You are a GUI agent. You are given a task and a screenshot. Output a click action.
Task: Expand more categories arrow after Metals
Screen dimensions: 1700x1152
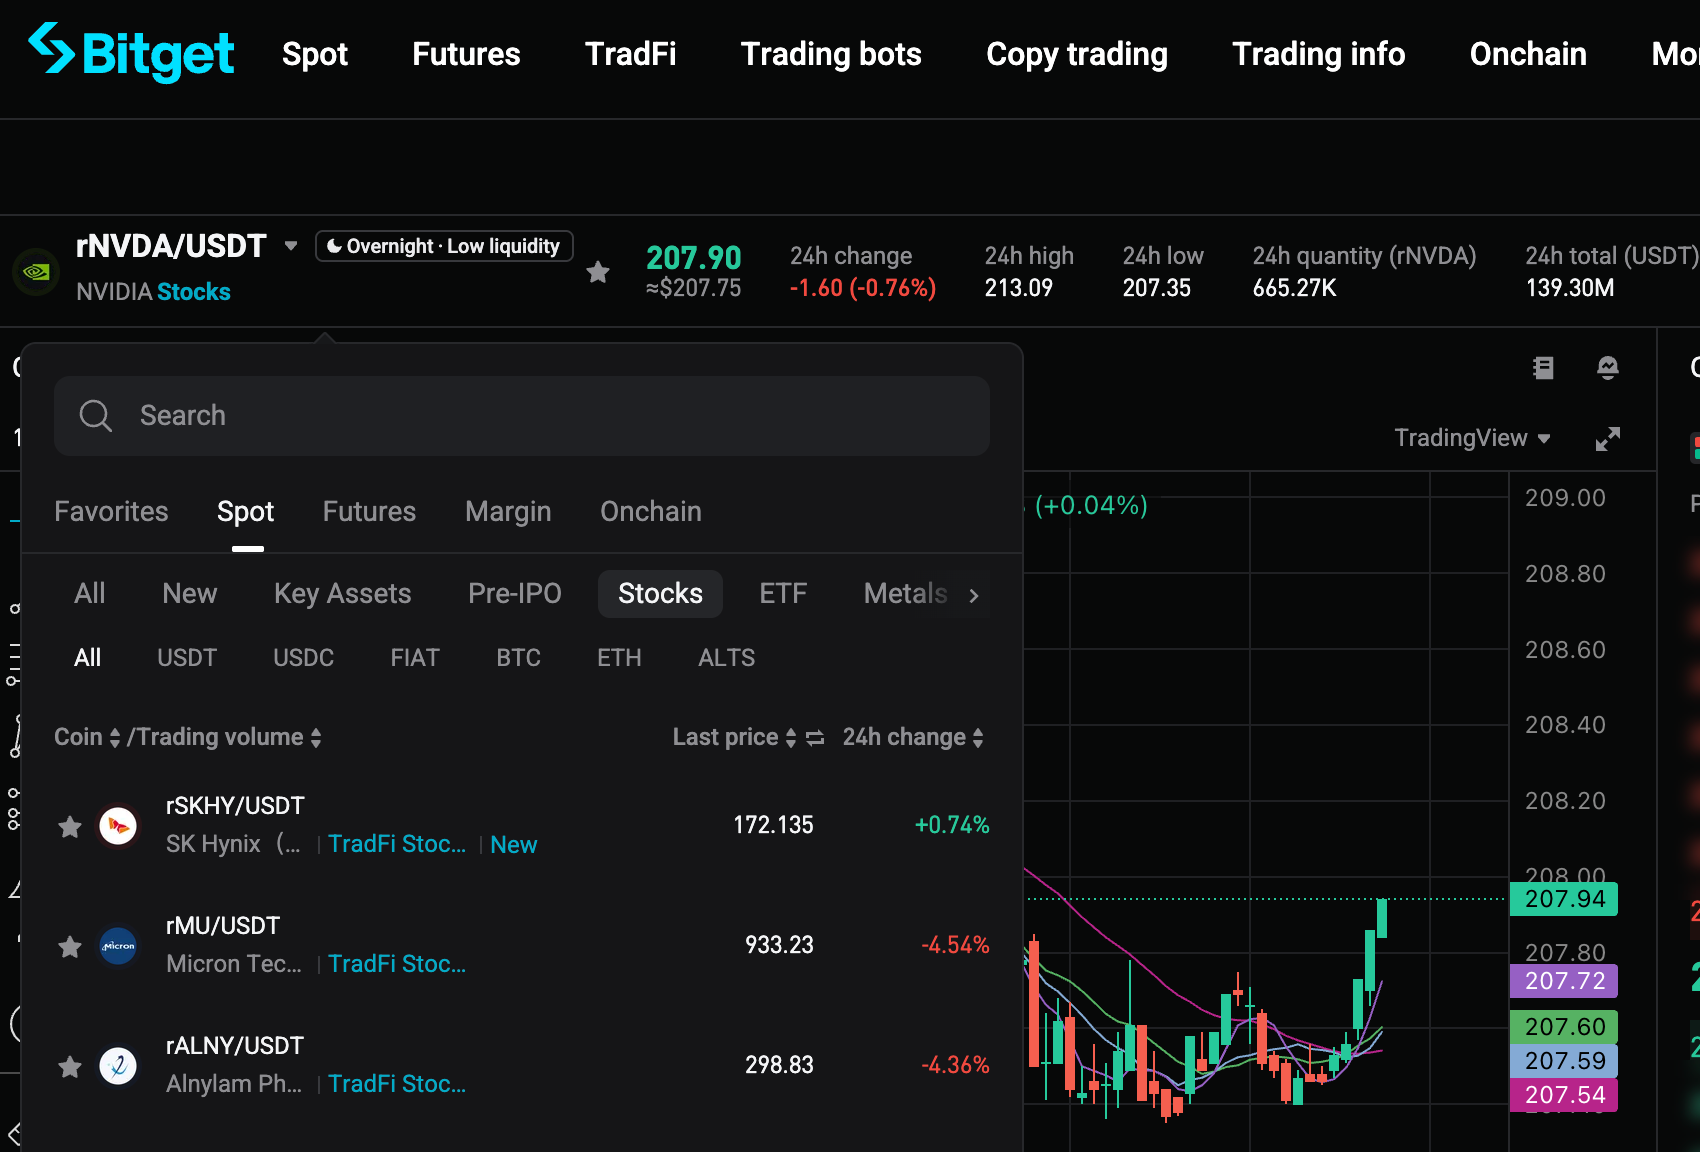point(974,596)
